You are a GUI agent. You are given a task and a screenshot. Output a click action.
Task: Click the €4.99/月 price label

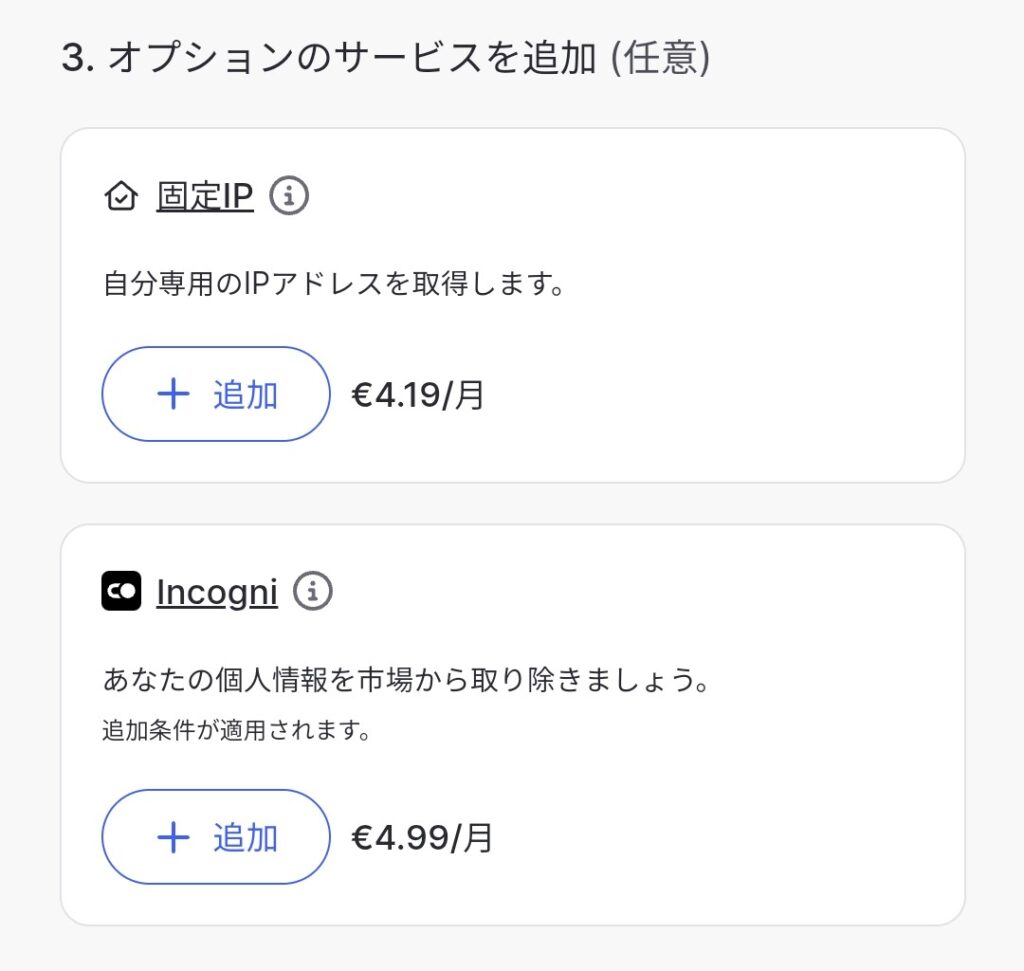[422, 838]
